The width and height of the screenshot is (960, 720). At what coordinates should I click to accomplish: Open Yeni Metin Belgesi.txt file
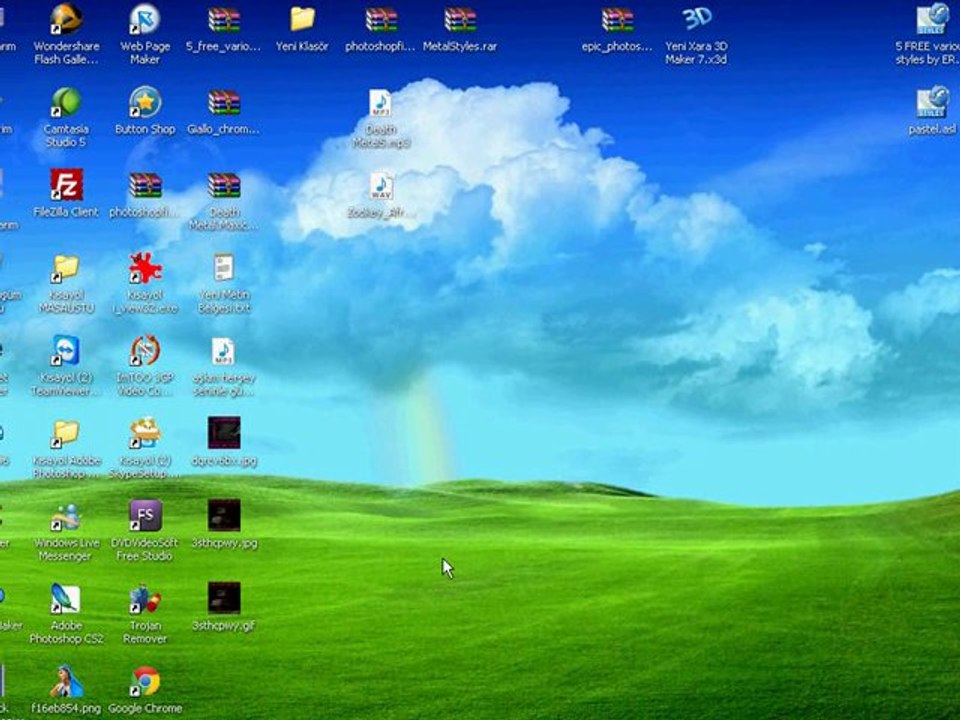(224, 268)
